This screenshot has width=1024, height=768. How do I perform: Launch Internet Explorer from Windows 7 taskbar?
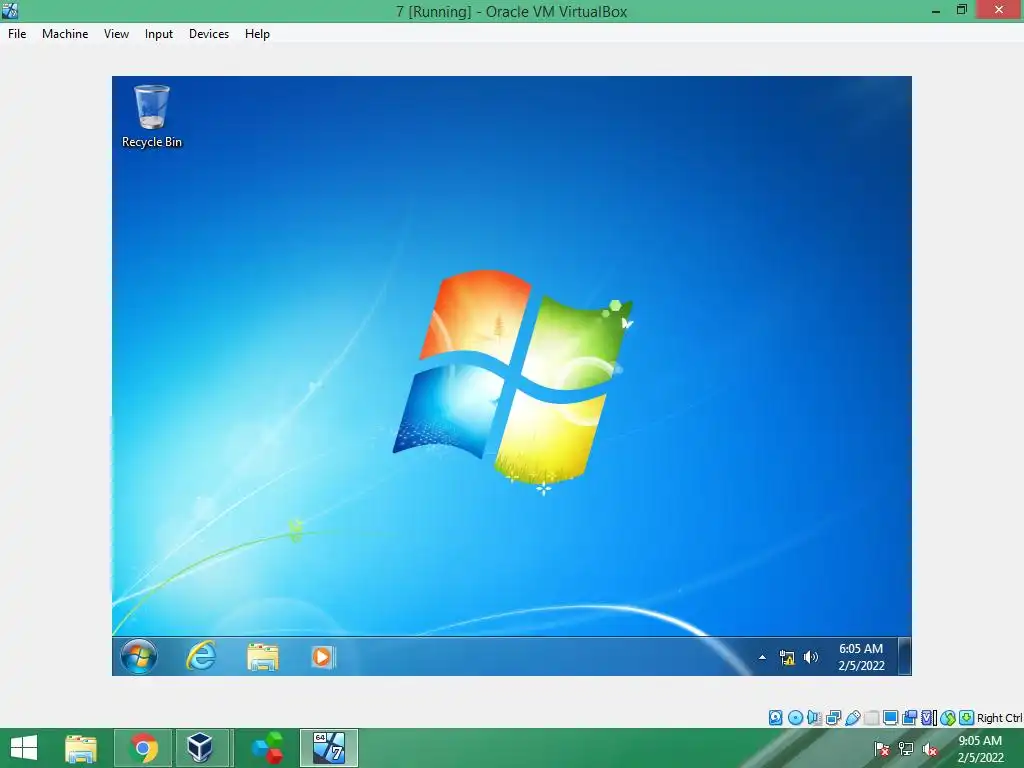[x=201, y=656]
